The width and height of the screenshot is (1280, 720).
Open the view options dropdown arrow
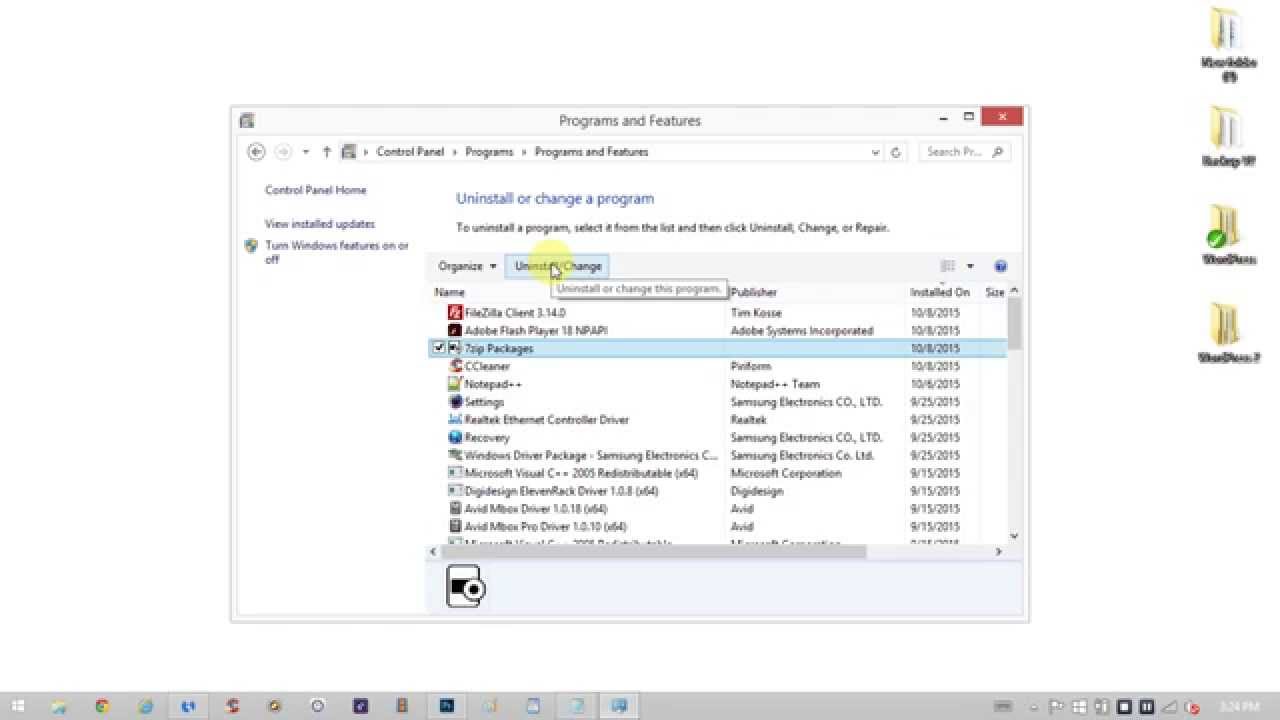coord(970,266)
